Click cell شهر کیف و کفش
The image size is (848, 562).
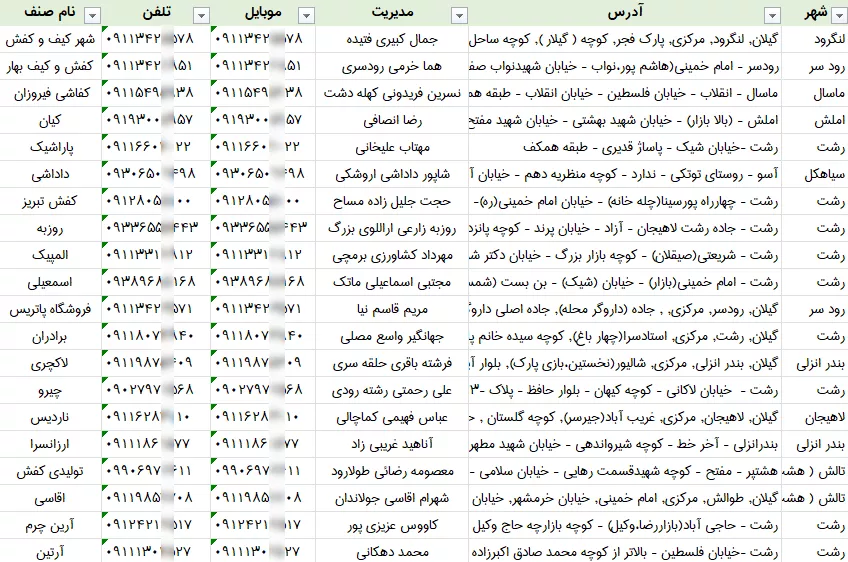(x=50, y=39)
